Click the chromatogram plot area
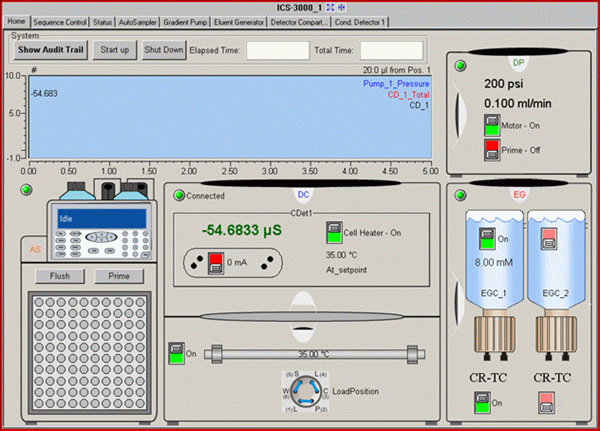The height and width of the screenshot is (431, 600). pyautogui.click(x=230, y=117)
